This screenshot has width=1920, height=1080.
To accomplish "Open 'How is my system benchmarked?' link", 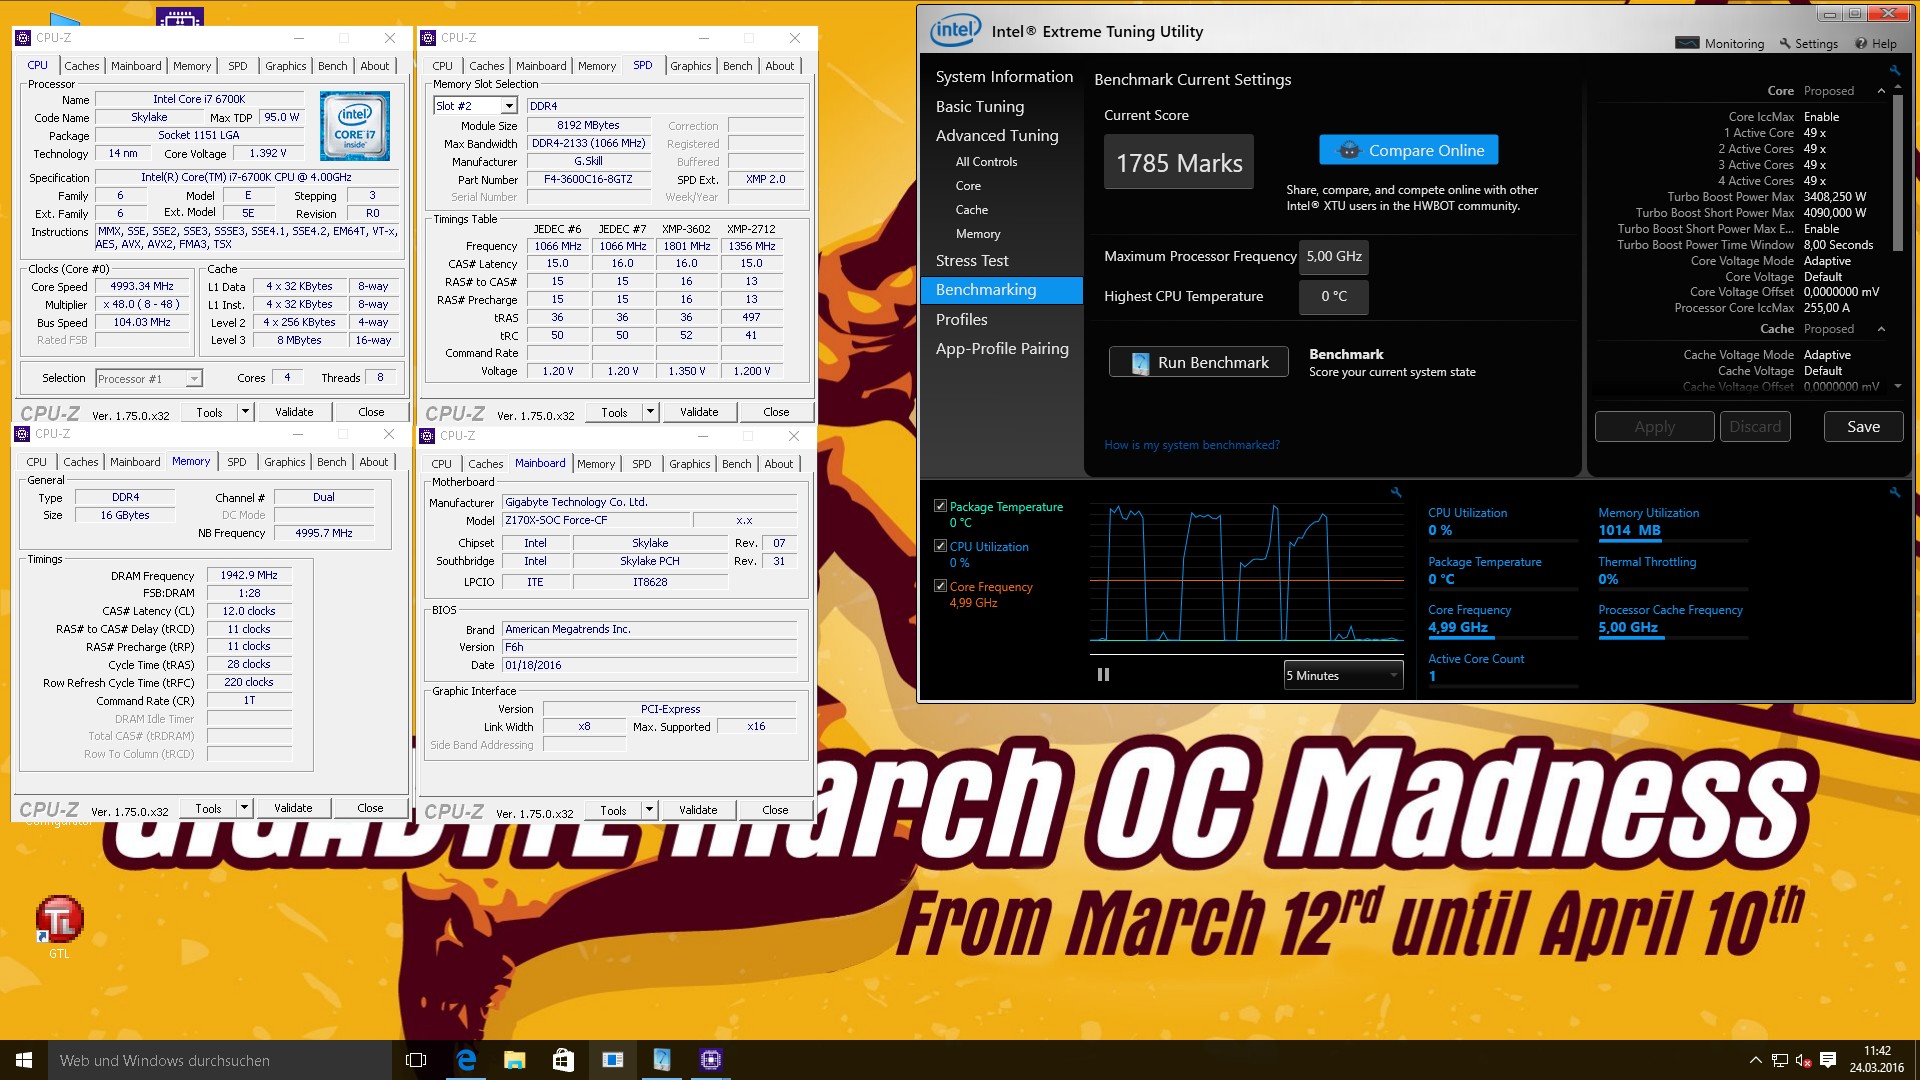I will click(1191, 445).
